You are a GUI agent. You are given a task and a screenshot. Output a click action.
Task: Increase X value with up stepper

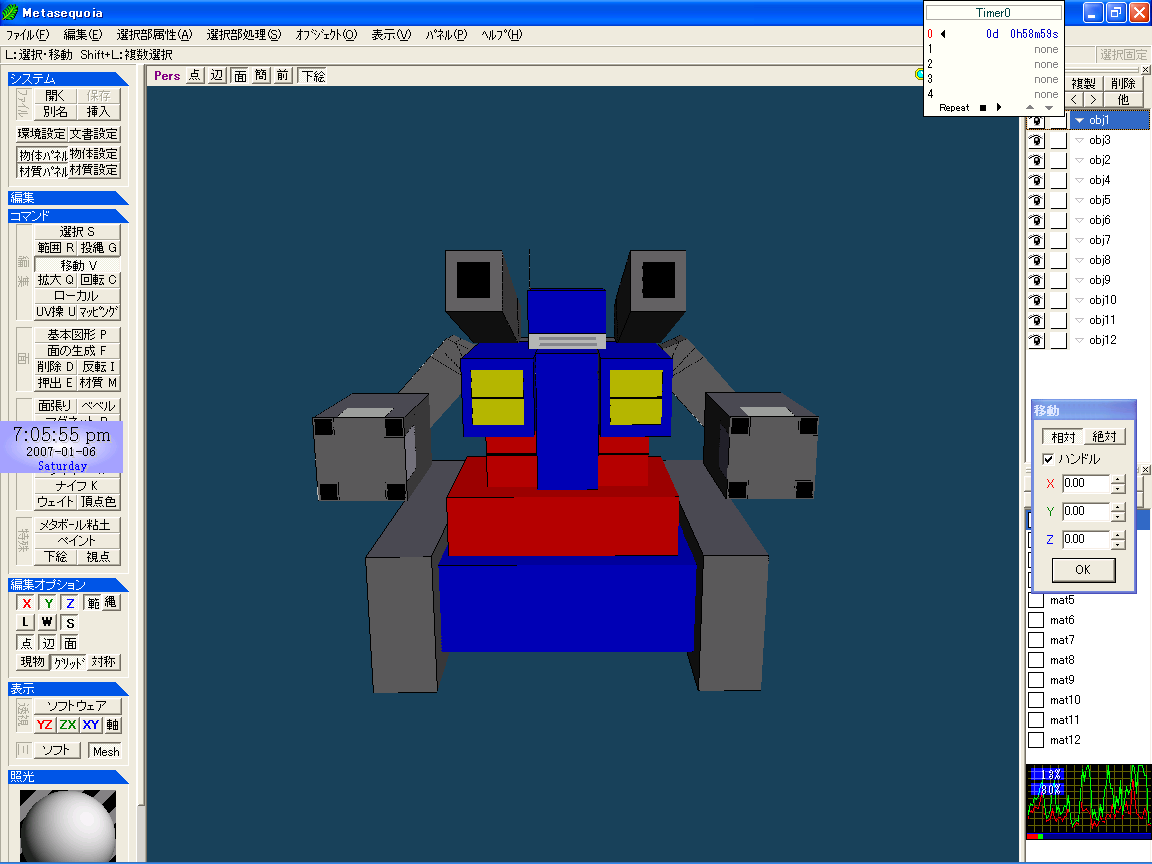pyautogui.click(x=1117, y=479)
